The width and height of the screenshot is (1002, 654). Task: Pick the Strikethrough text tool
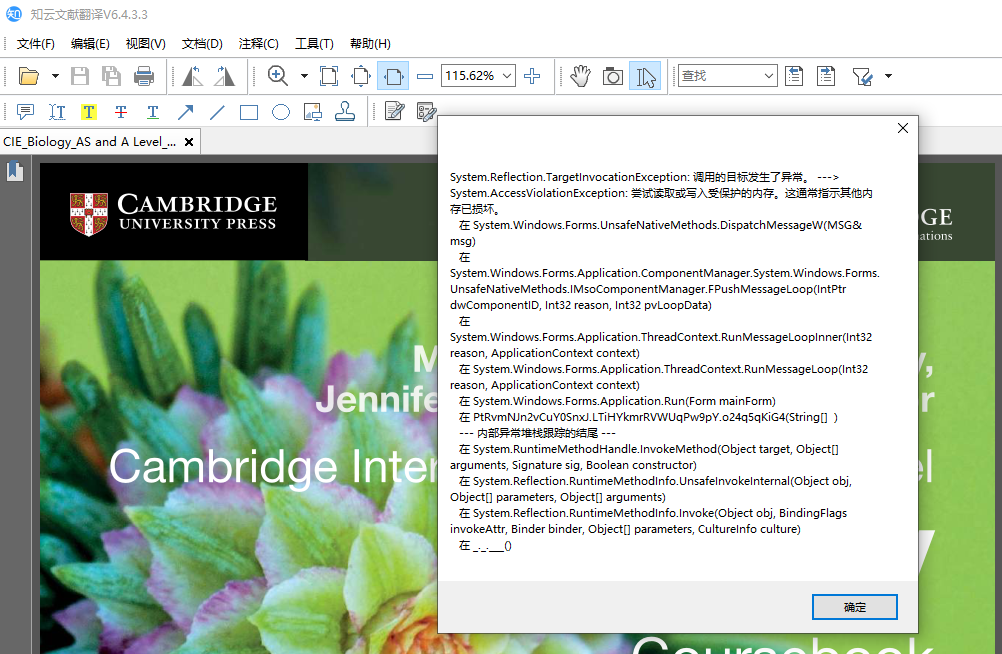121,112
